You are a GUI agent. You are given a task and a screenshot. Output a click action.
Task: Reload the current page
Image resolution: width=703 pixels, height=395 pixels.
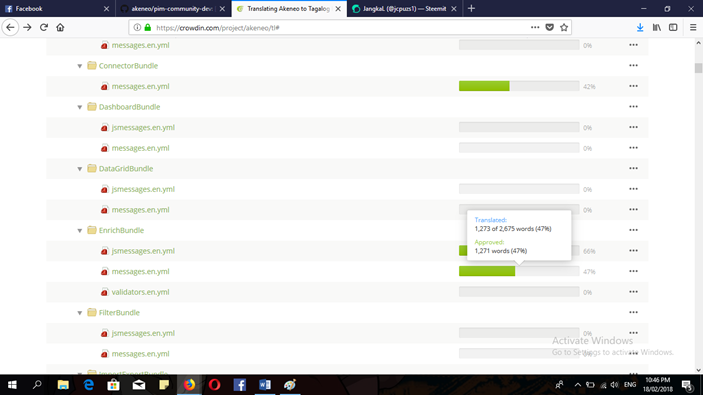coord(43,27)
